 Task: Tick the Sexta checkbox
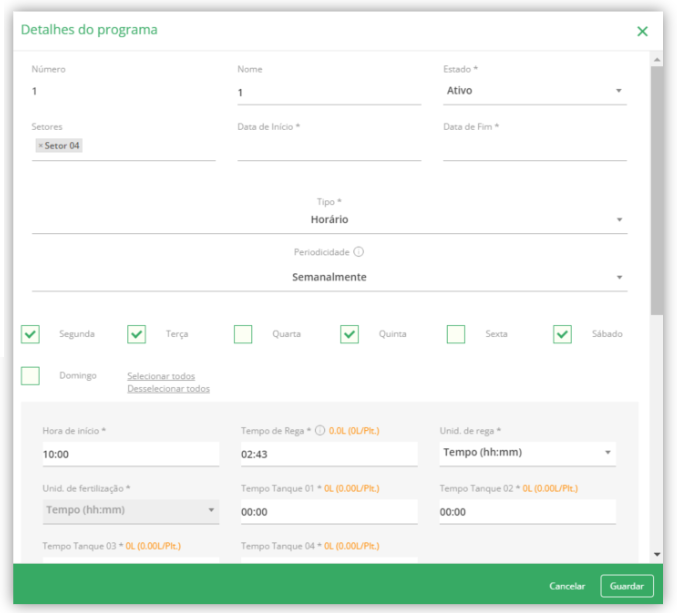[456, 334]
